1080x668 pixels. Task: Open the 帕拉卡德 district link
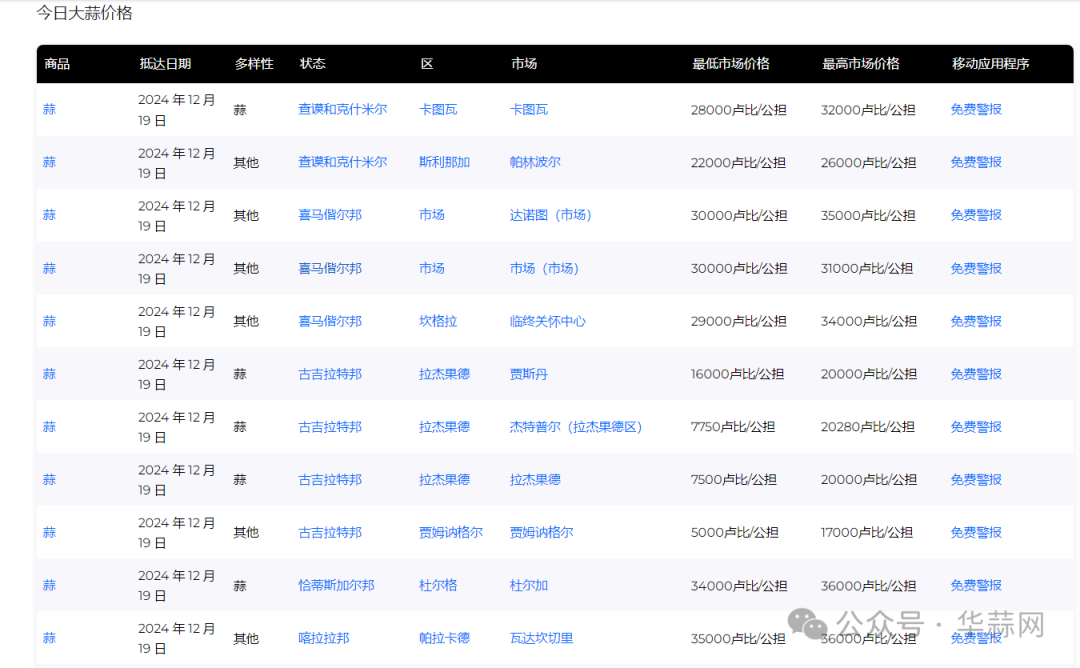click(444, 638)
